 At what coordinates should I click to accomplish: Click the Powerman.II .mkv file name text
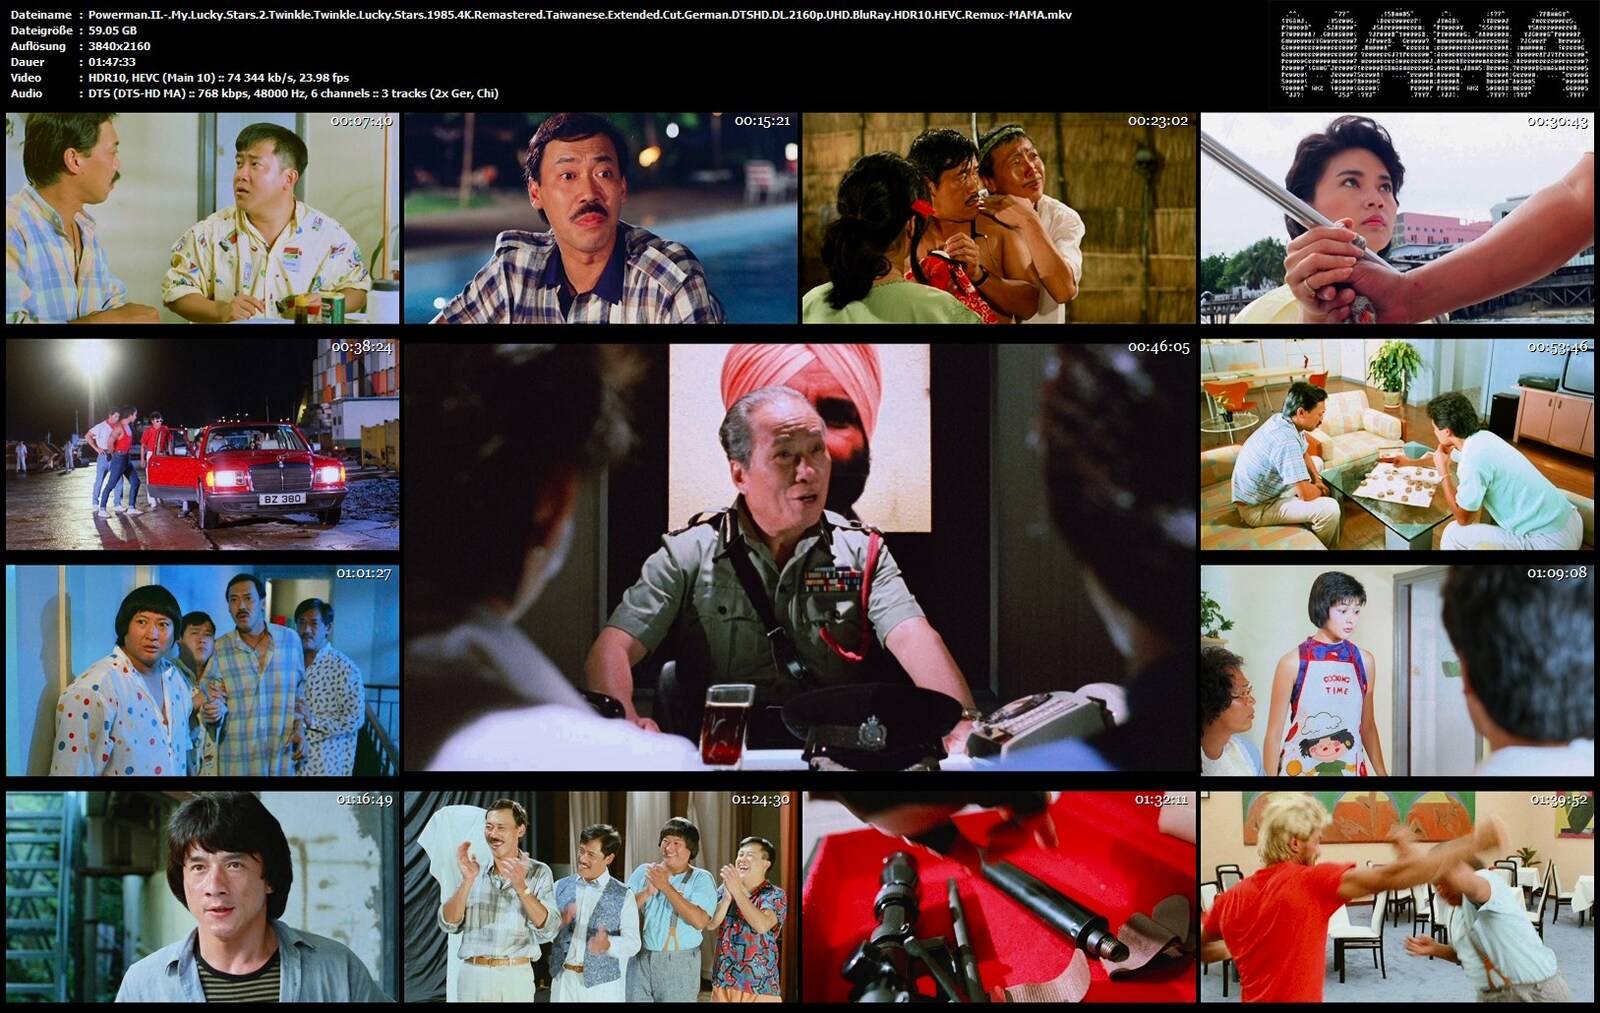580,15
